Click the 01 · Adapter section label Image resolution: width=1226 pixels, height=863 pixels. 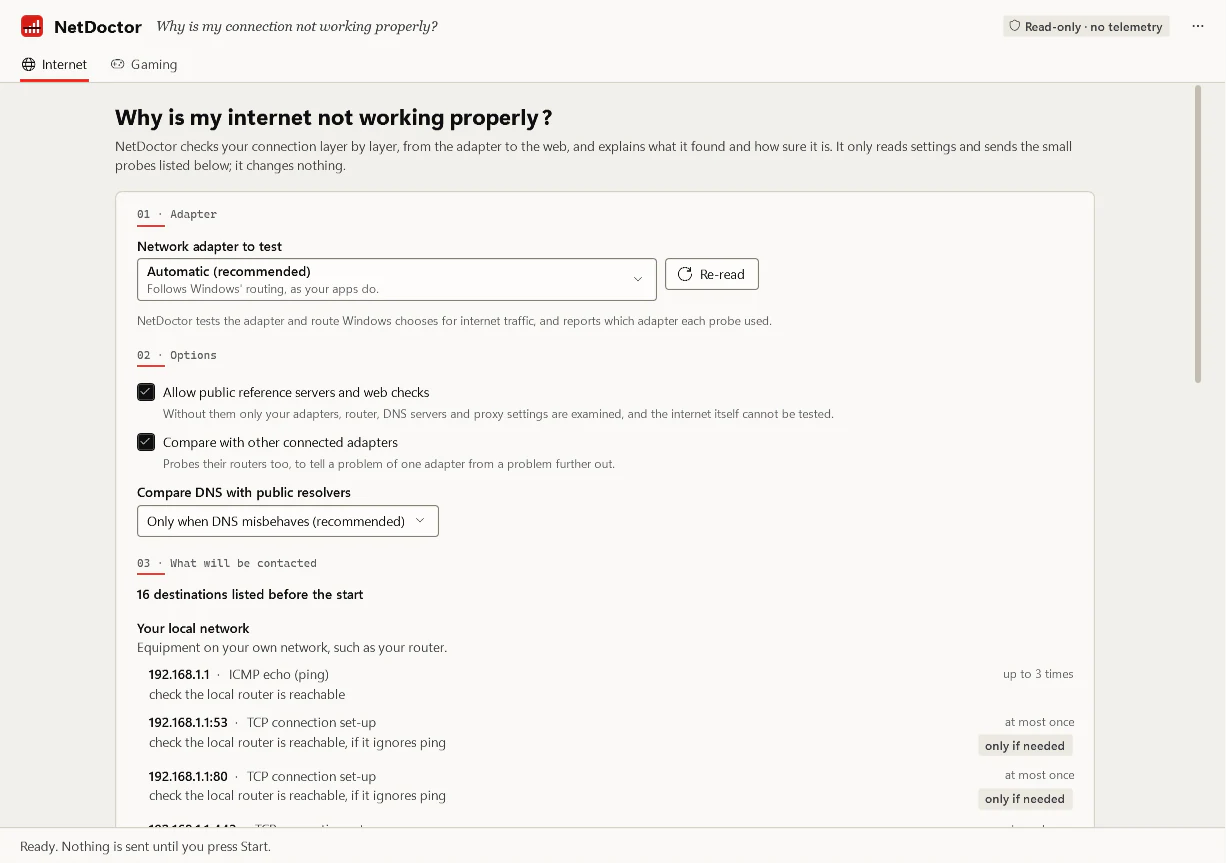coord(177,214)
